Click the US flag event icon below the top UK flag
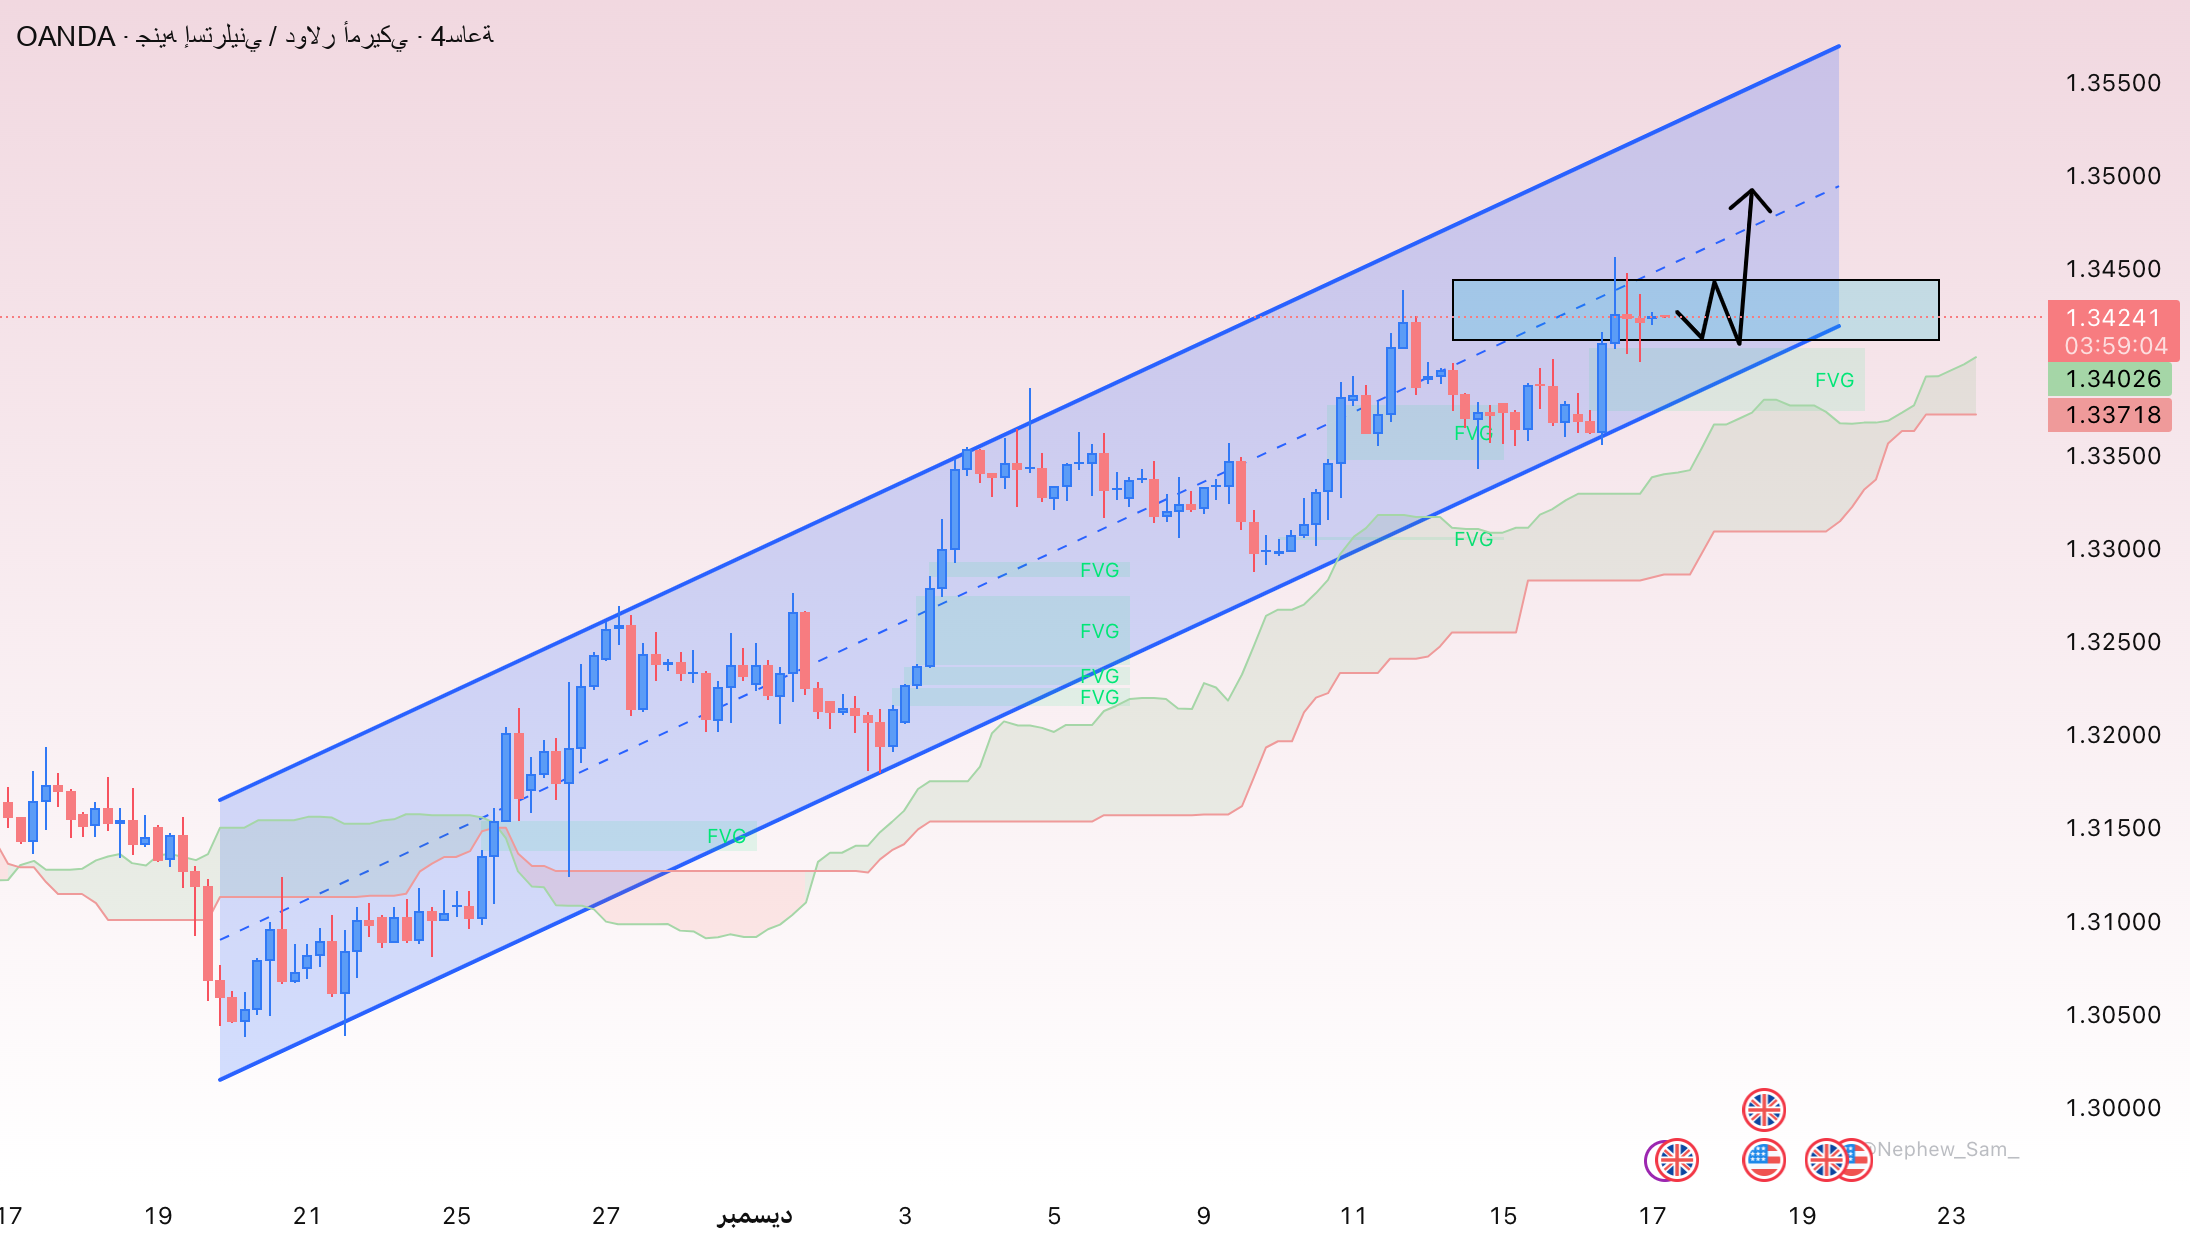The width and height of the screenshot is (2190, 1242). pyautogui.click(x=1763, y=1160)
